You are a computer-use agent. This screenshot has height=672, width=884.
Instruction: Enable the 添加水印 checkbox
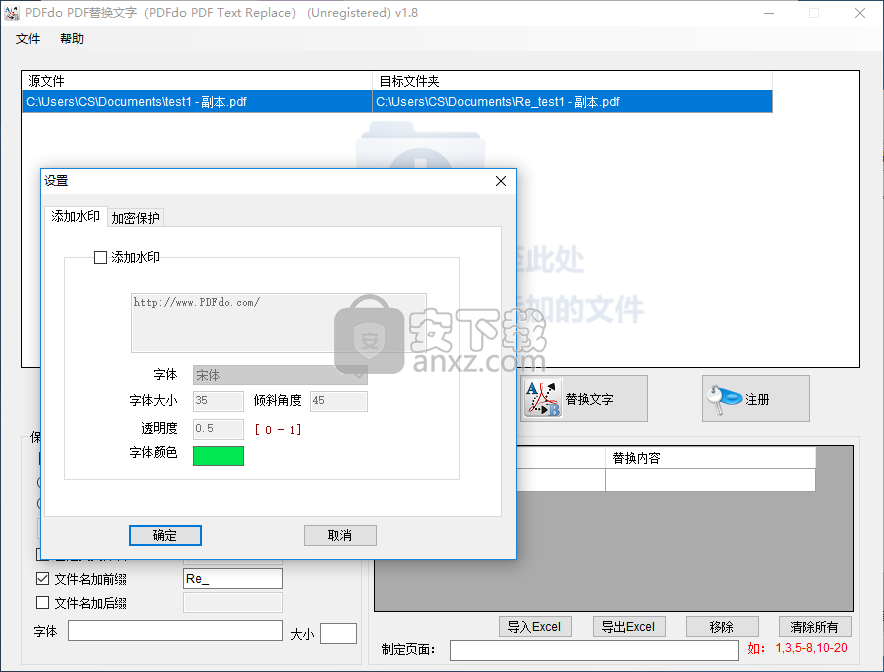tap(100, 258)
